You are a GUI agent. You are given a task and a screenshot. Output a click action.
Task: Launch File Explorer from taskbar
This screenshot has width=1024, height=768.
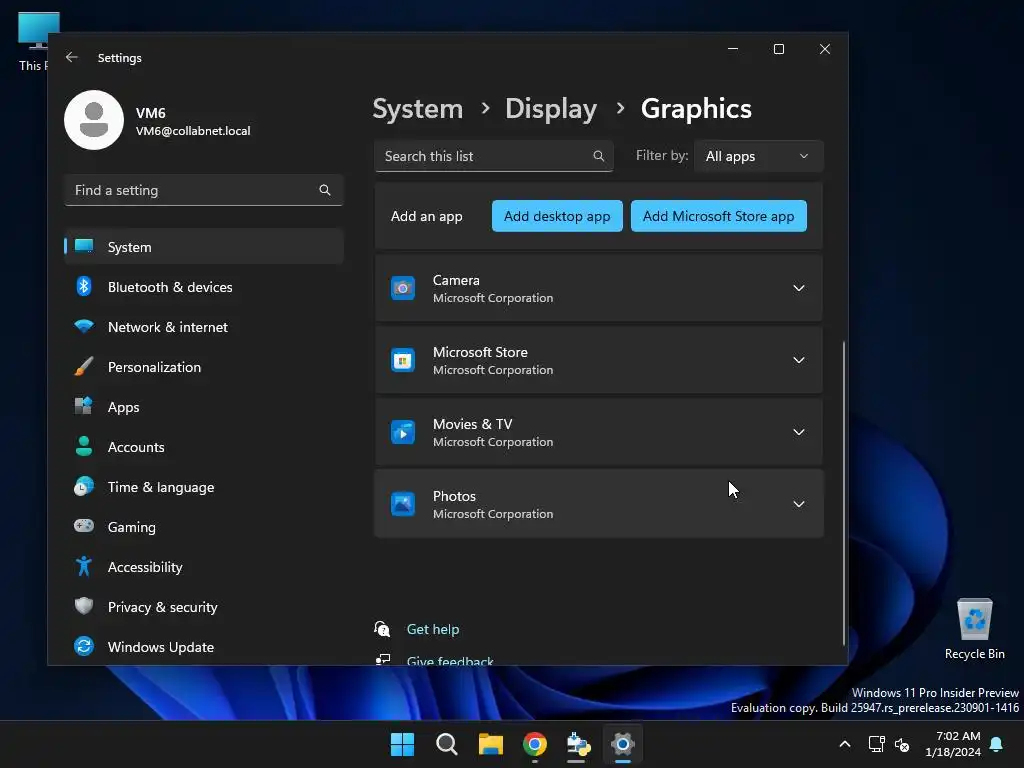click(x=490, y=744)
